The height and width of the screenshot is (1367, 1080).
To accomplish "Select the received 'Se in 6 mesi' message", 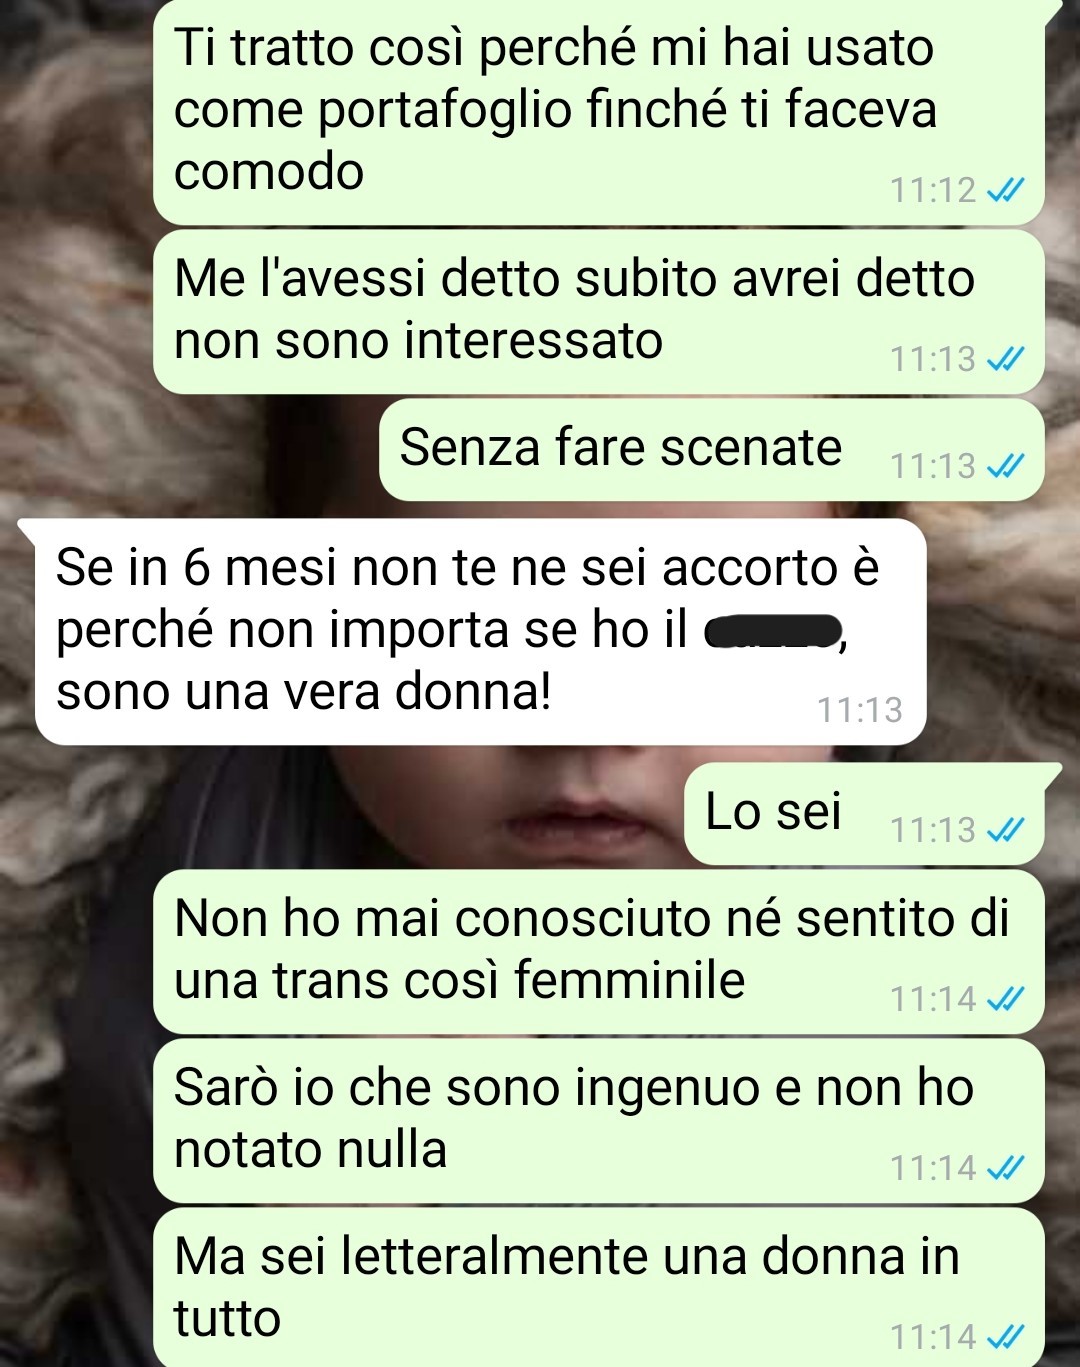I will click(481, 632).
